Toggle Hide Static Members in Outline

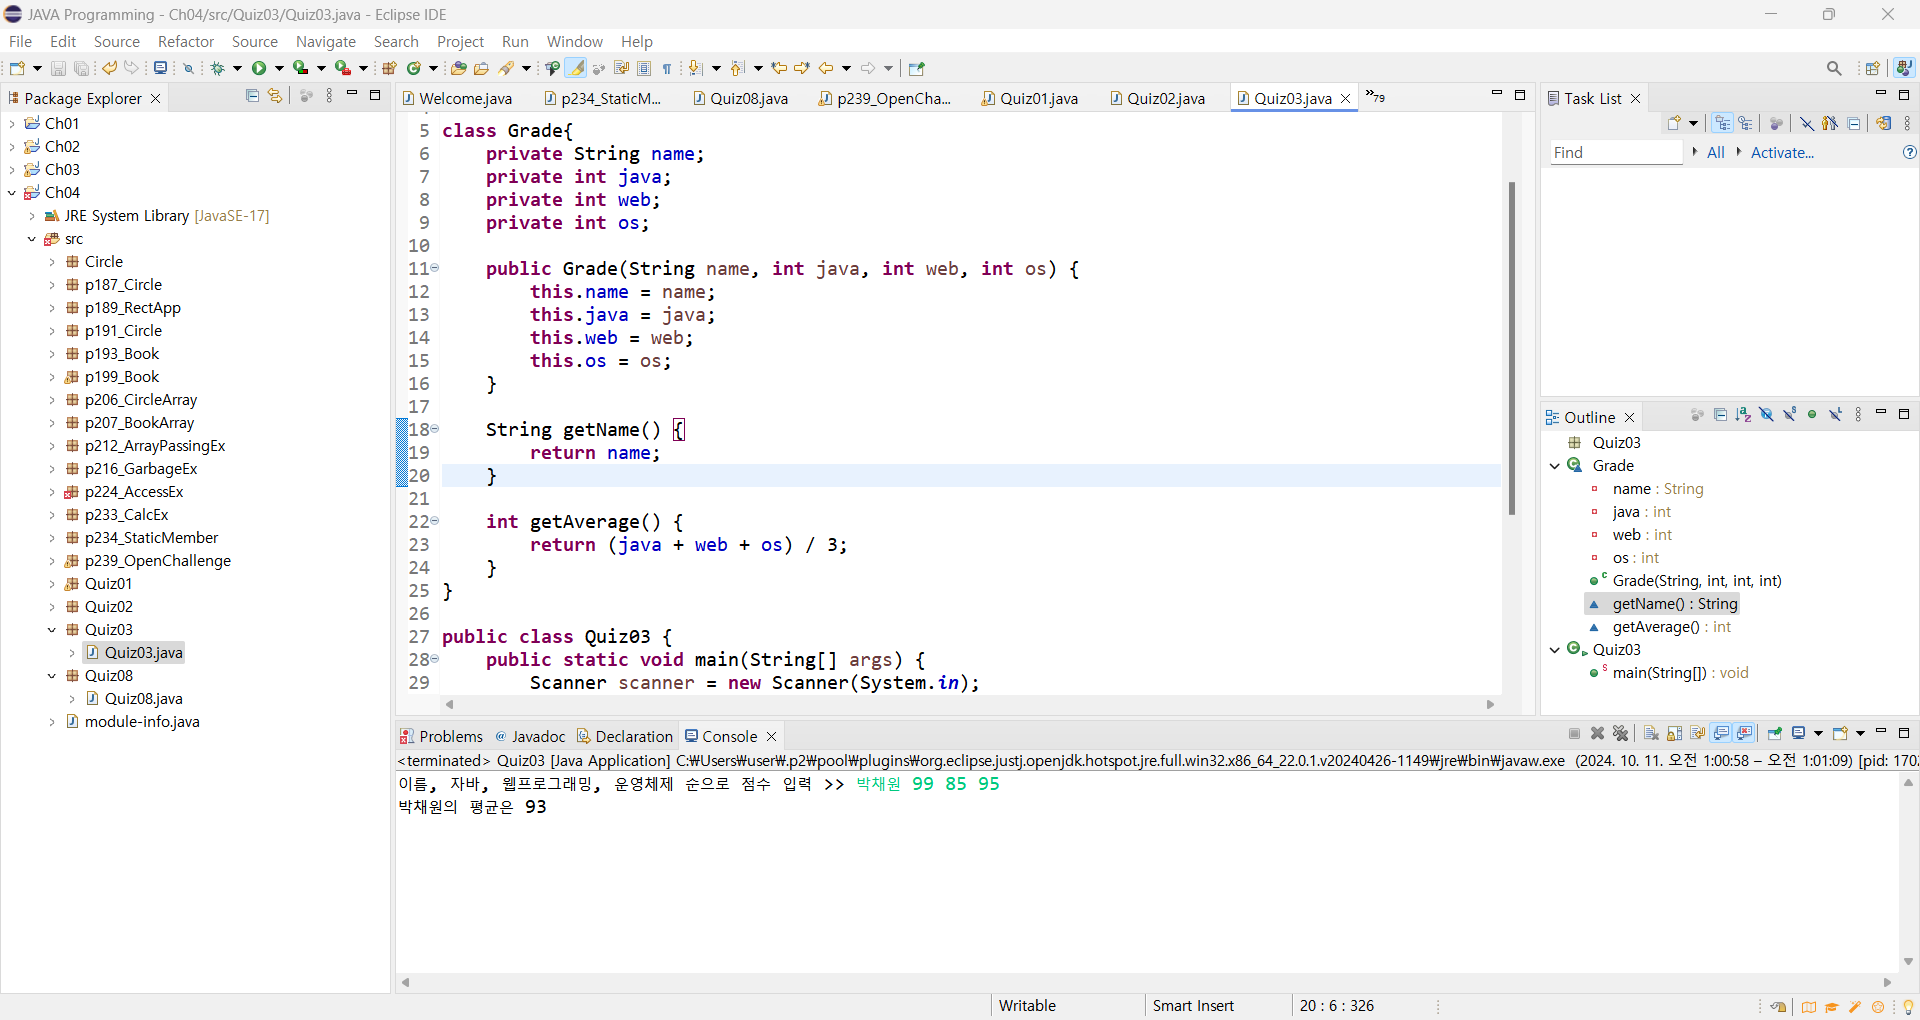(1789, 414)
